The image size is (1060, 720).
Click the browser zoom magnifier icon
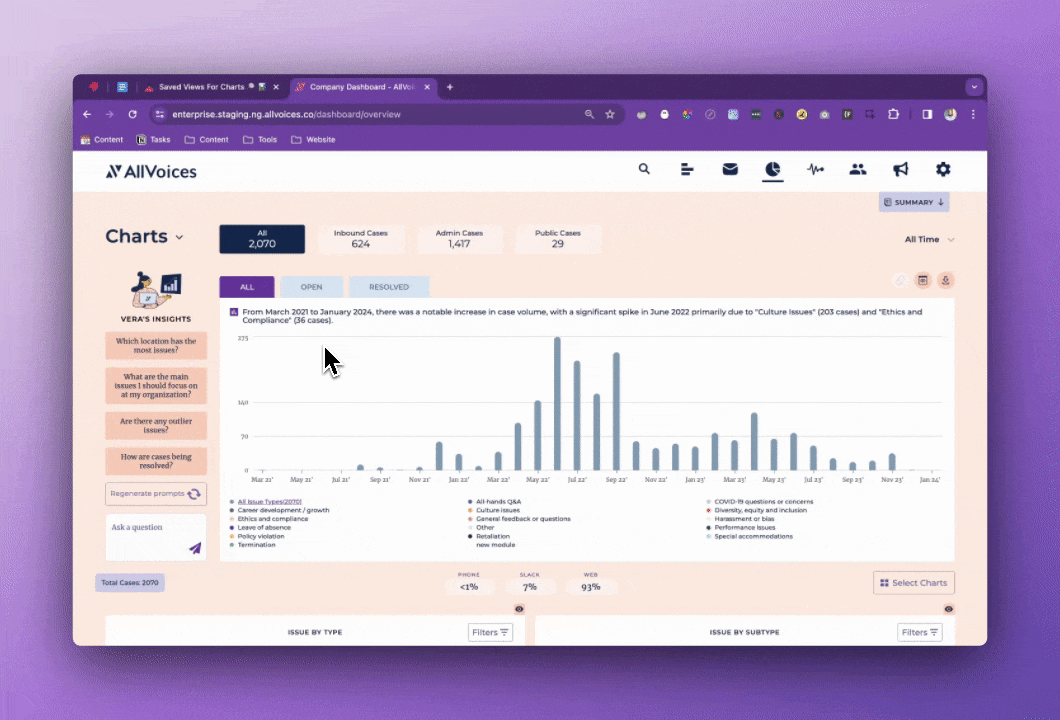589,114
